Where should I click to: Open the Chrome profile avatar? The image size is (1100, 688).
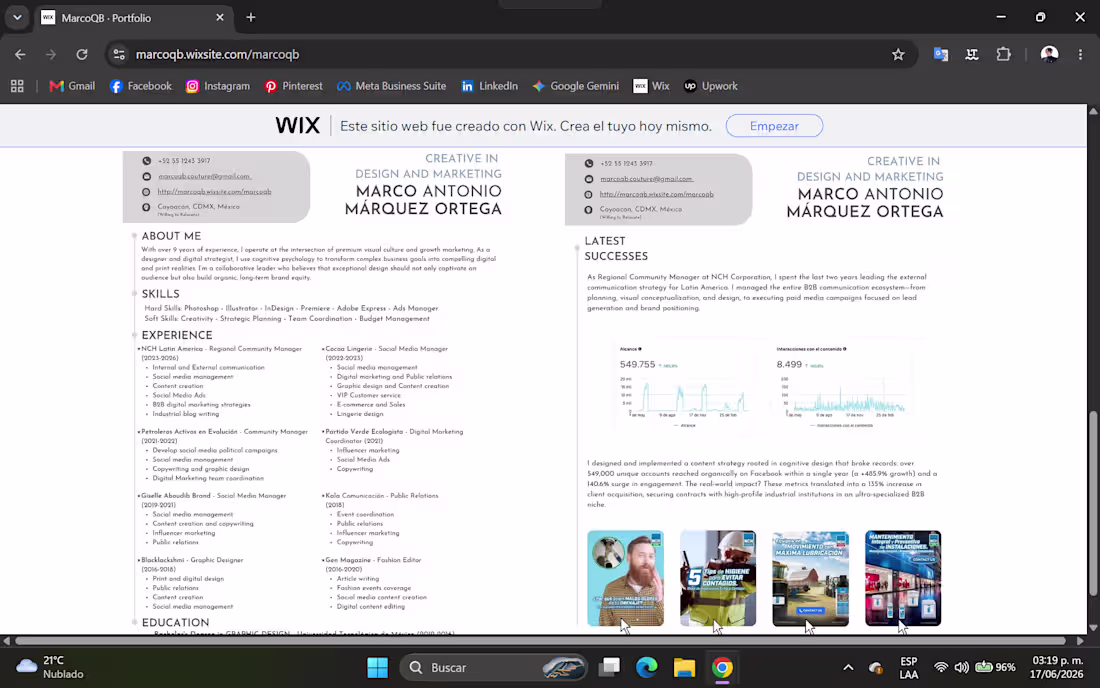coord(1049,54)
